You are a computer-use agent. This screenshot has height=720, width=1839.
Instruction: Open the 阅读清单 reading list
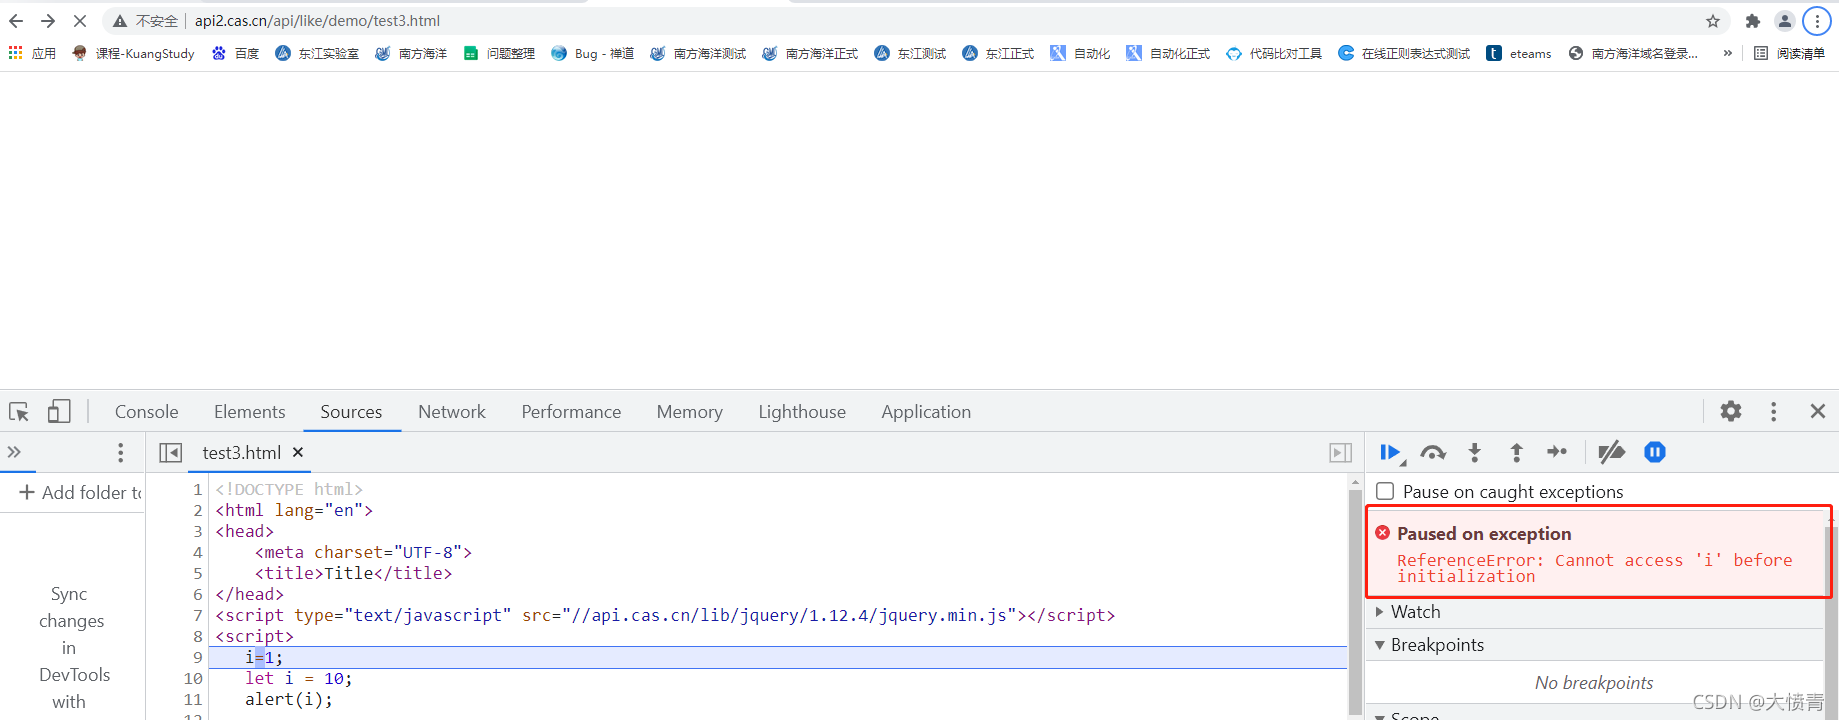tap(1790, 53)
